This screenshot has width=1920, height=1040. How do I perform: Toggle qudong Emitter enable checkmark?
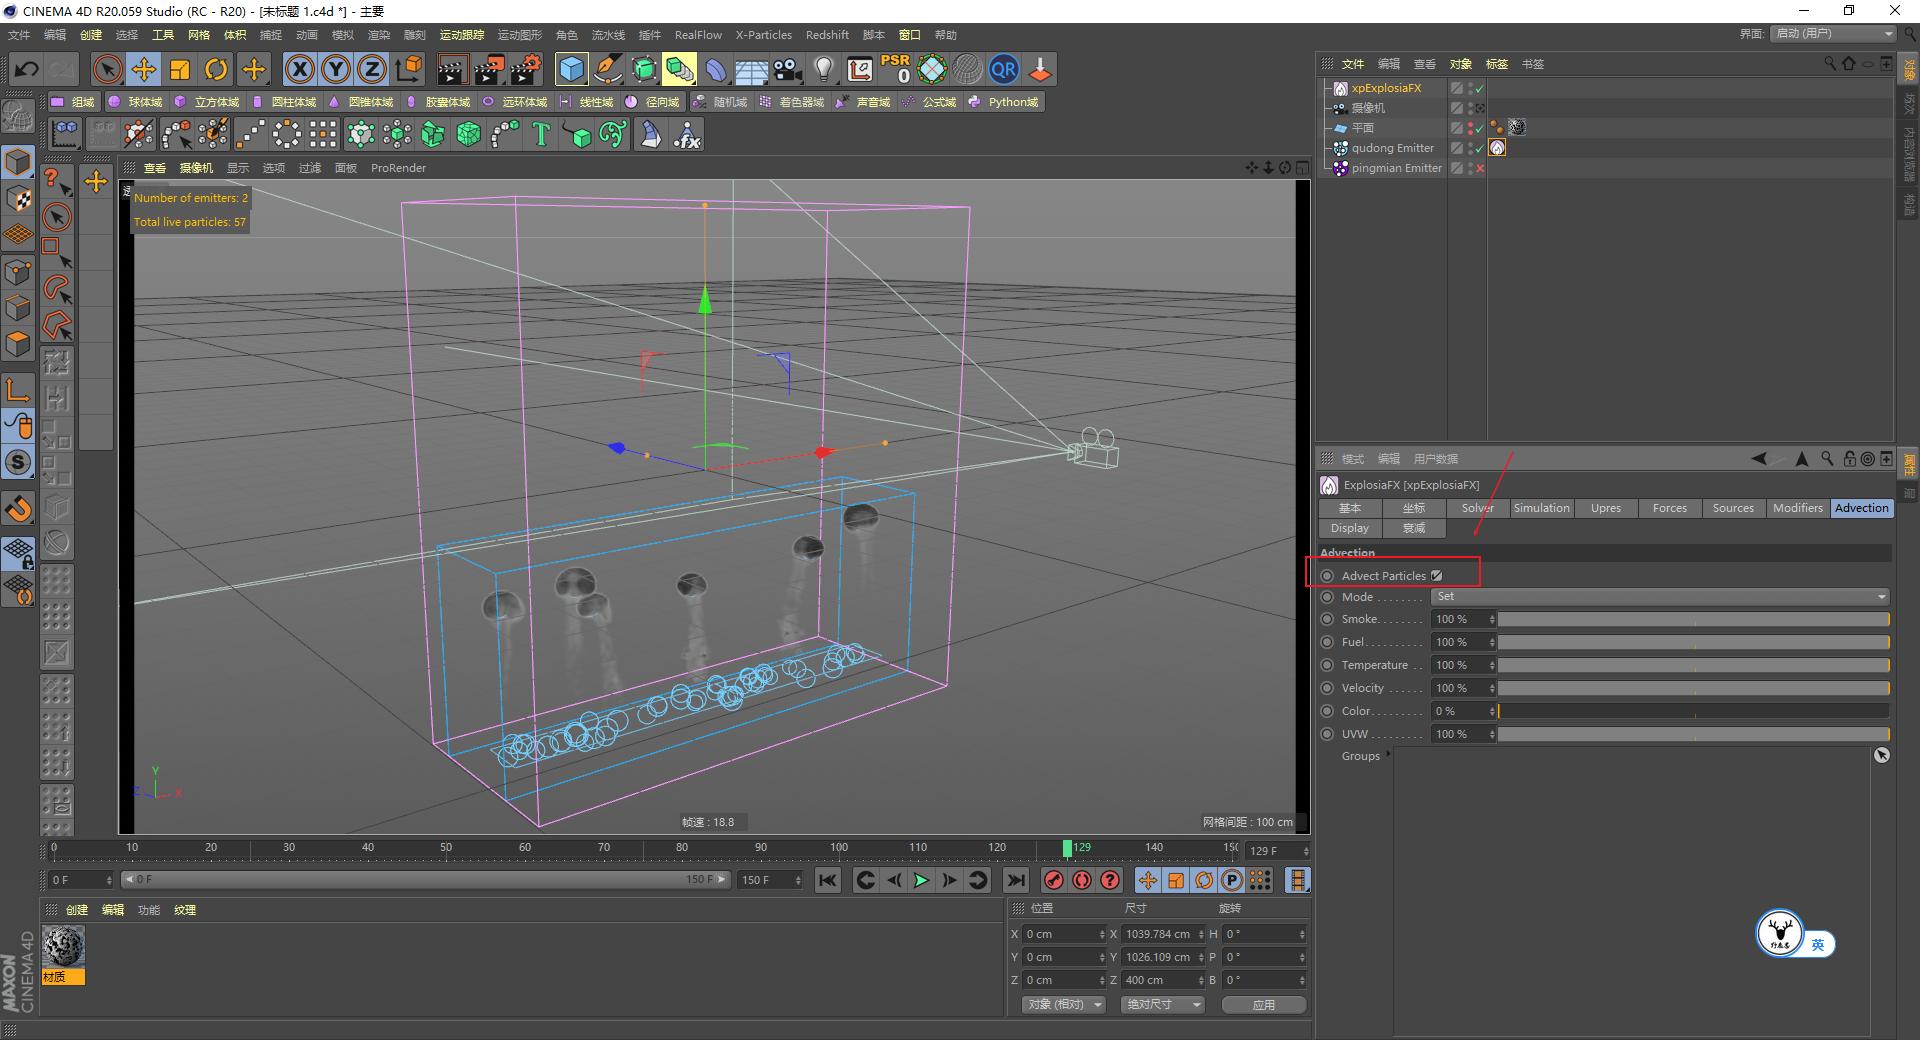coord(1478,147)
